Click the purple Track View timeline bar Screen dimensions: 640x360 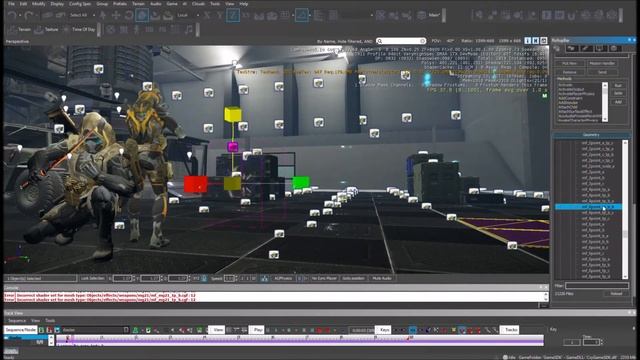[x=300, y=340]
